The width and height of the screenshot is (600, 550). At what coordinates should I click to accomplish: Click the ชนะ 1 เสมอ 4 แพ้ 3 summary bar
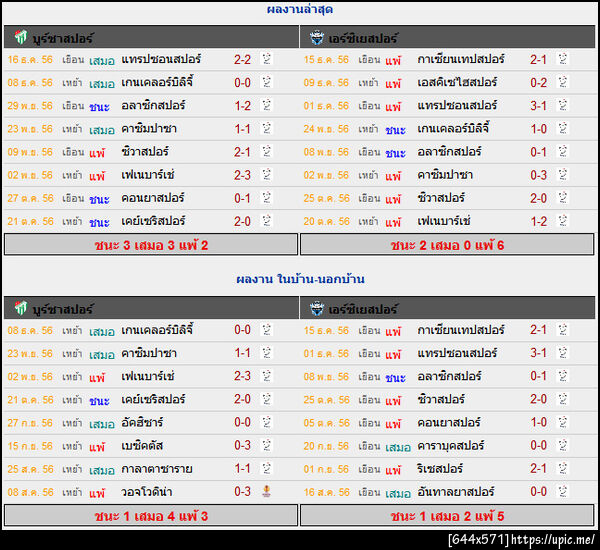pyautogui.click(x=151, y=515)
